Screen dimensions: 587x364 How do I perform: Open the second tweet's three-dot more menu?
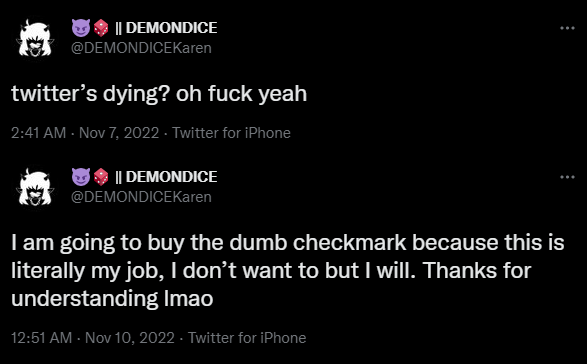pos(567,177)
